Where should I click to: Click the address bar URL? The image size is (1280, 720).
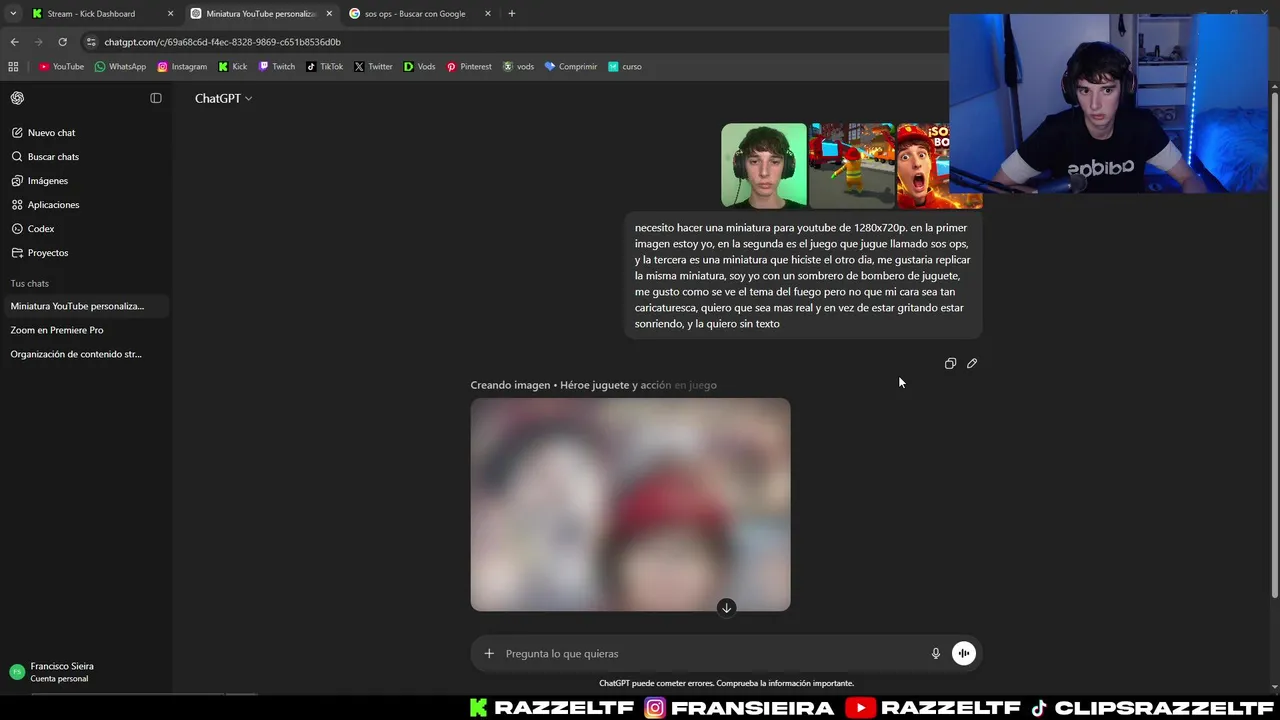pos(222,42)
